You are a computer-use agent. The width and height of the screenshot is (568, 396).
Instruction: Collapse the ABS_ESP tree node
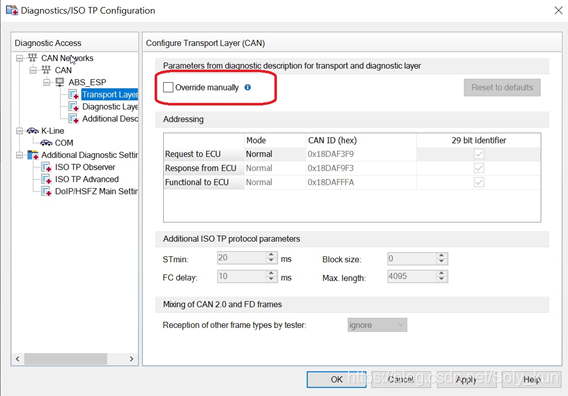click(x=47, y=82)
